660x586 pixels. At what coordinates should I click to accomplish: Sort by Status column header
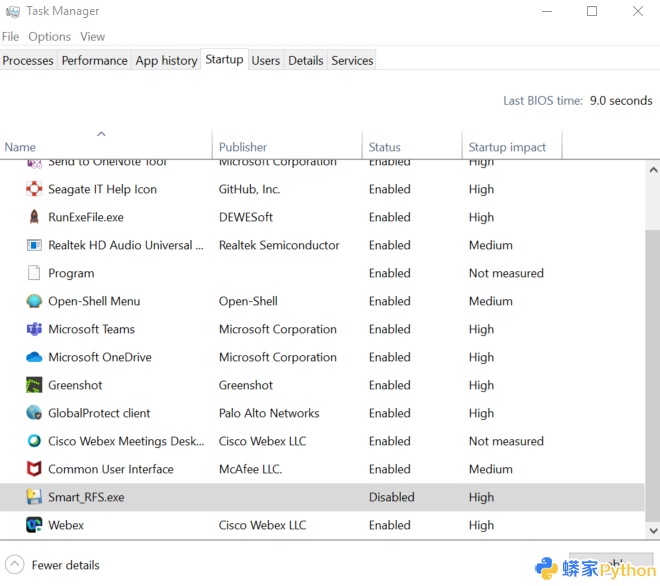[384, 147]
